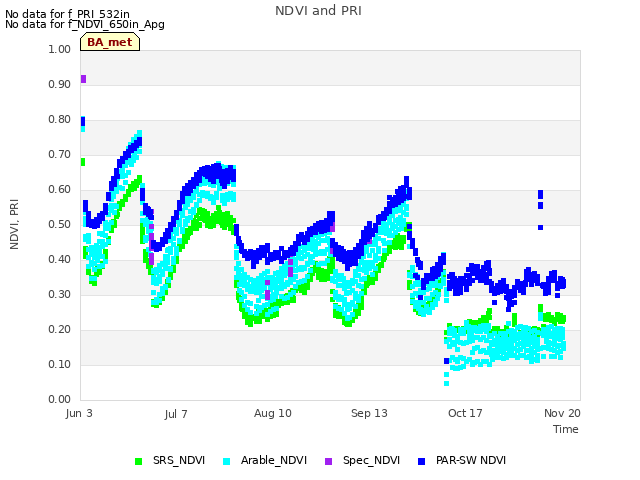Click the 0.80 y-axis tick label
Image resolution: width=640 pixels, height=480 pixels.
60,120
